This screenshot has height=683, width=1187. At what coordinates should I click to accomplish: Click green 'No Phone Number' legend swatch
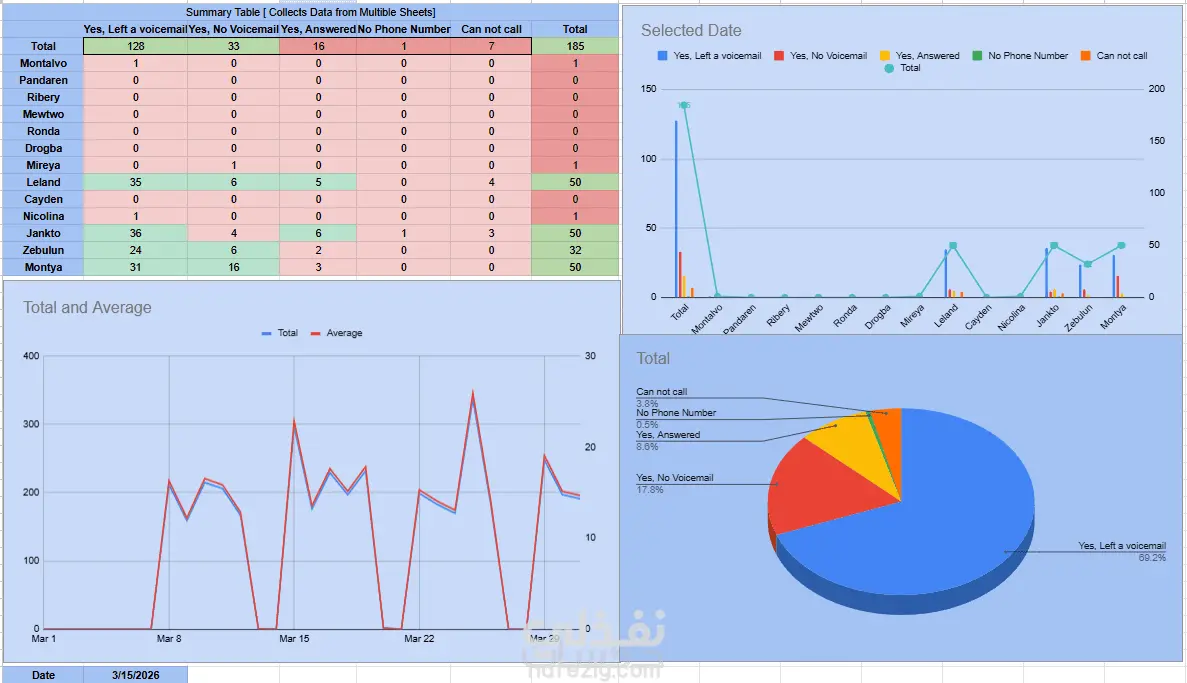coord(977,56)
